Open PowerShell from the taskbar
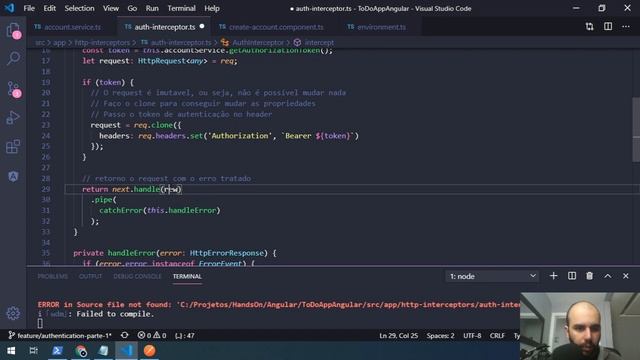The height and width of the screenshot is (360, 640). tap(58, 351)
